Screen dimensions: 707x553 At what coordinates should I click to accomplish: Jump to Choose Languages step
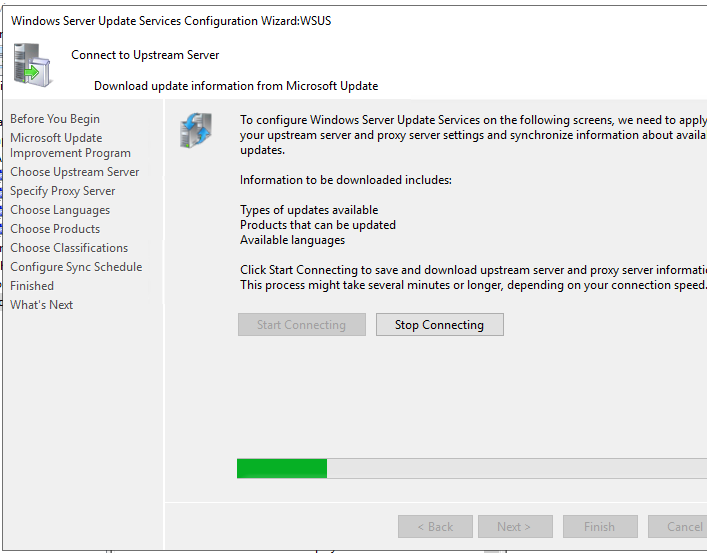(60, 210)
